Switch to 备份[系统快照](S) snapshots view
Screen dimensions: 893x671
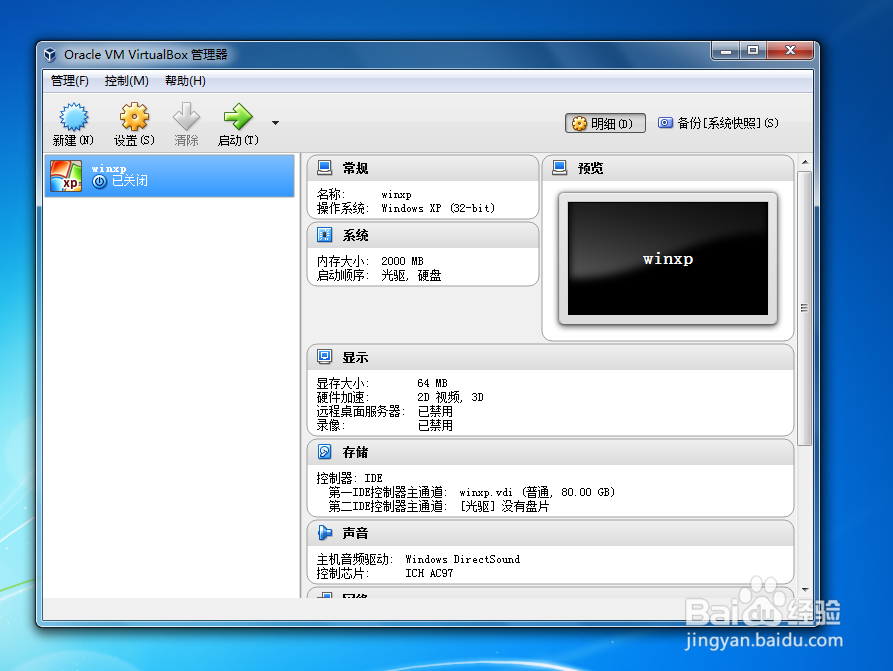coord(718,123)
